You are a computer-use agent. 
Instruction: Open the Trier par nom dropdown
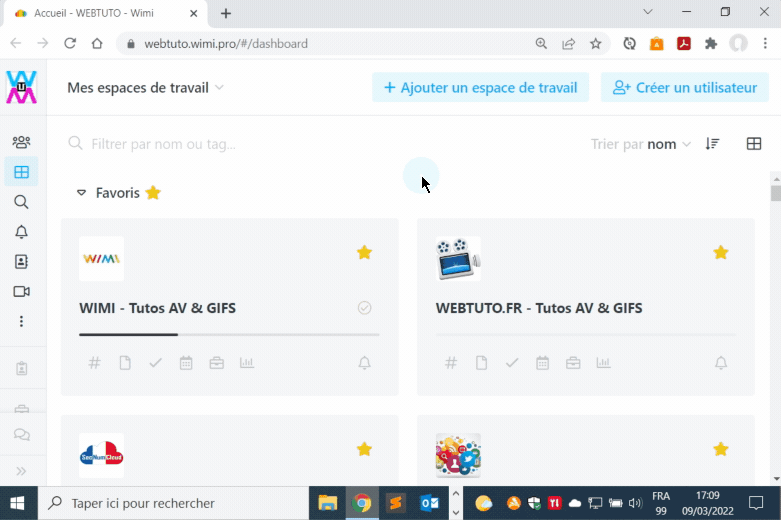[641, 144]
